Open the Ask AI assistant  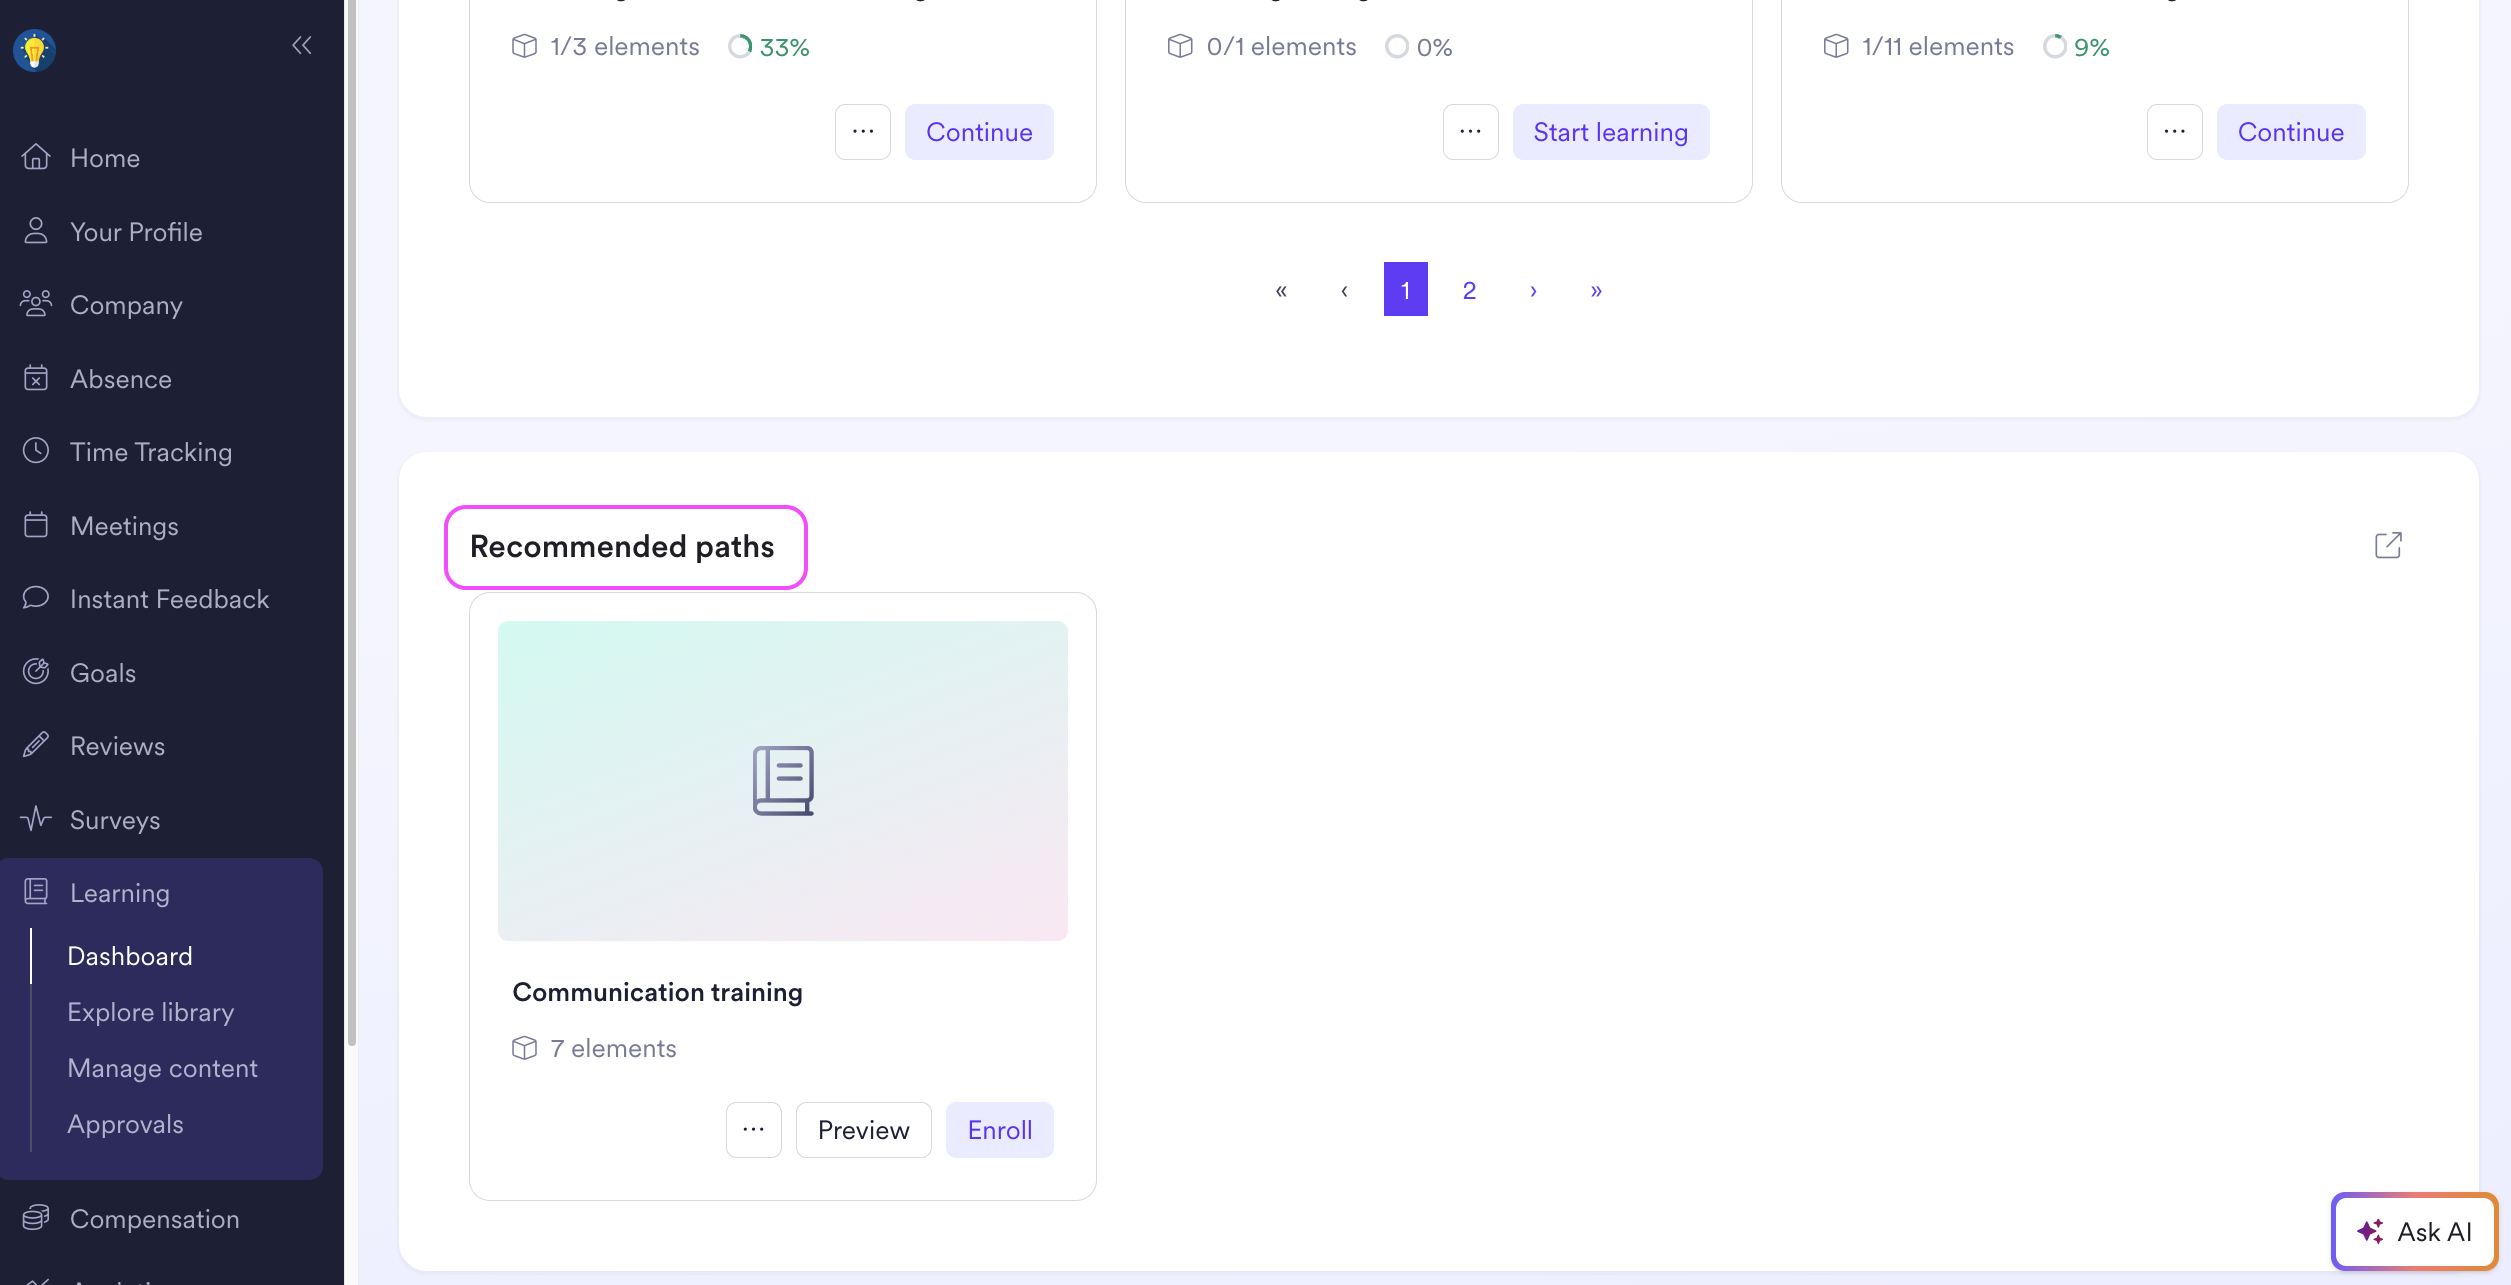point(2414,1231)
